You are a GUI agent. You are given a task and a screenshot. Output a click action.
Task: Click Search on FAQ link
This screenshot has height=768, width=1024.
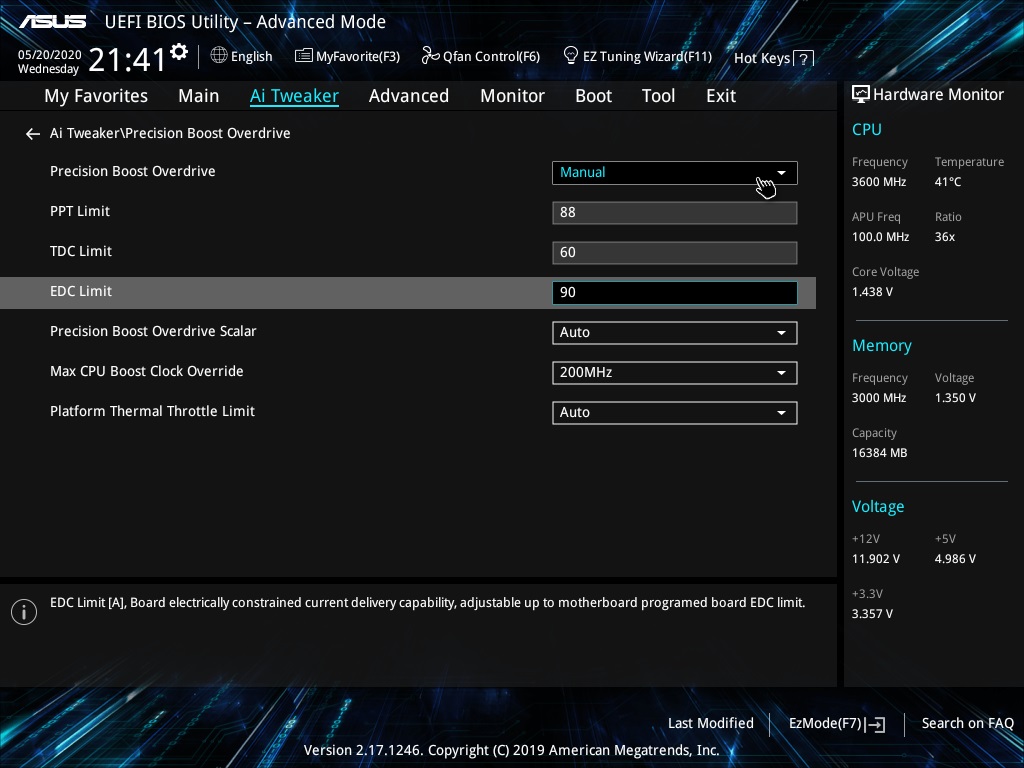pos(968,724)
